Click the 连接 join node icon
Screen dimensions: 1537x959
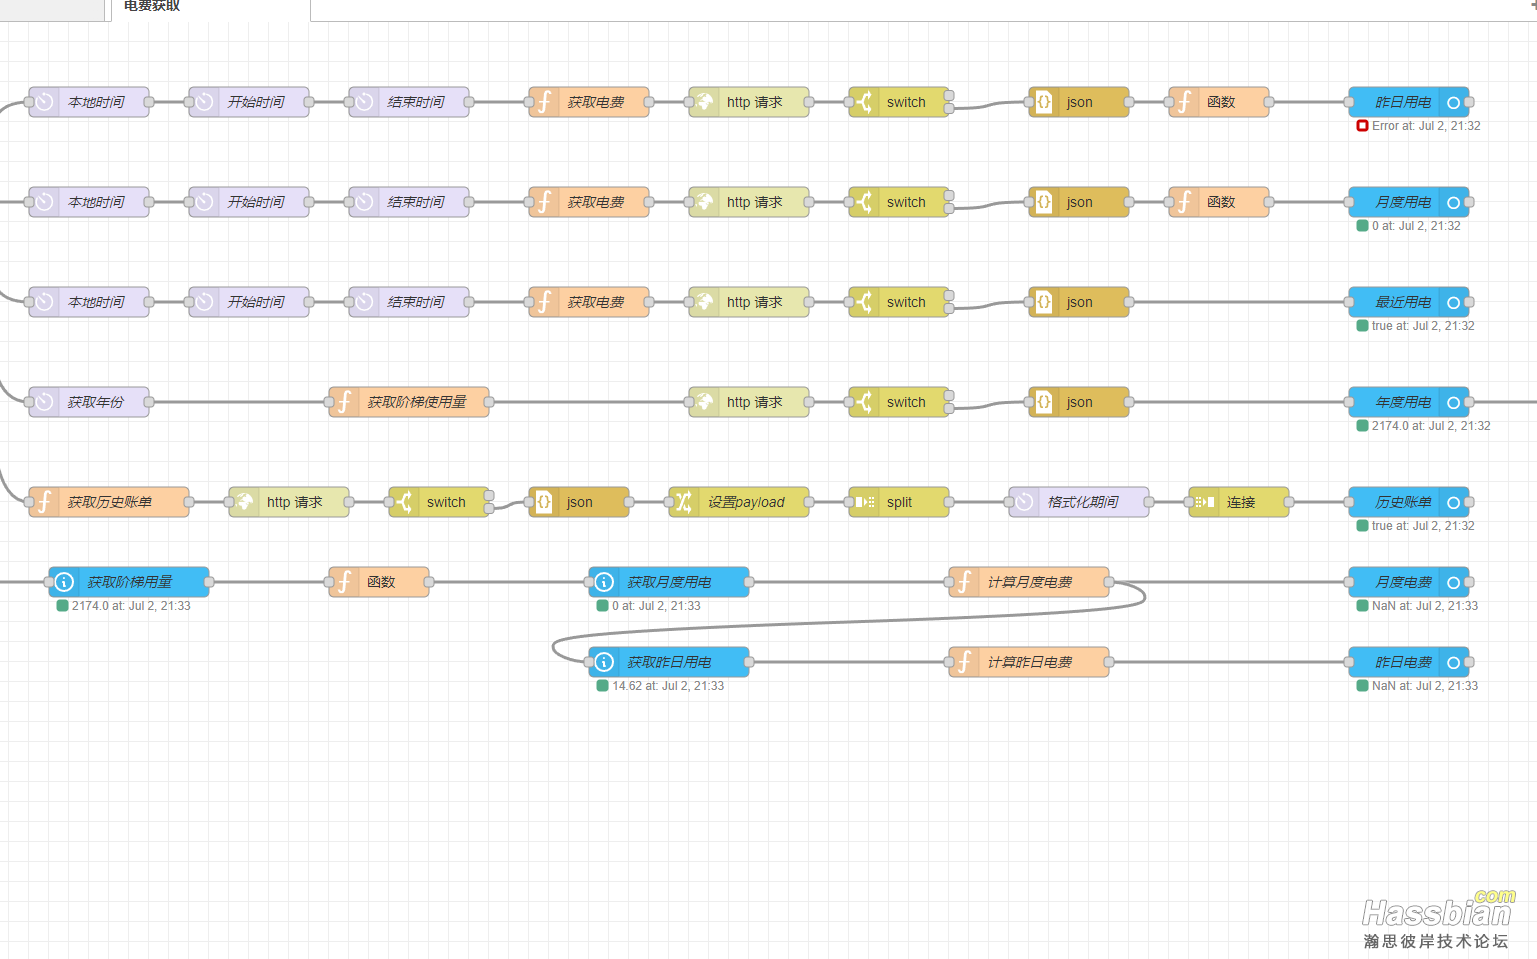click(1205, 502)
